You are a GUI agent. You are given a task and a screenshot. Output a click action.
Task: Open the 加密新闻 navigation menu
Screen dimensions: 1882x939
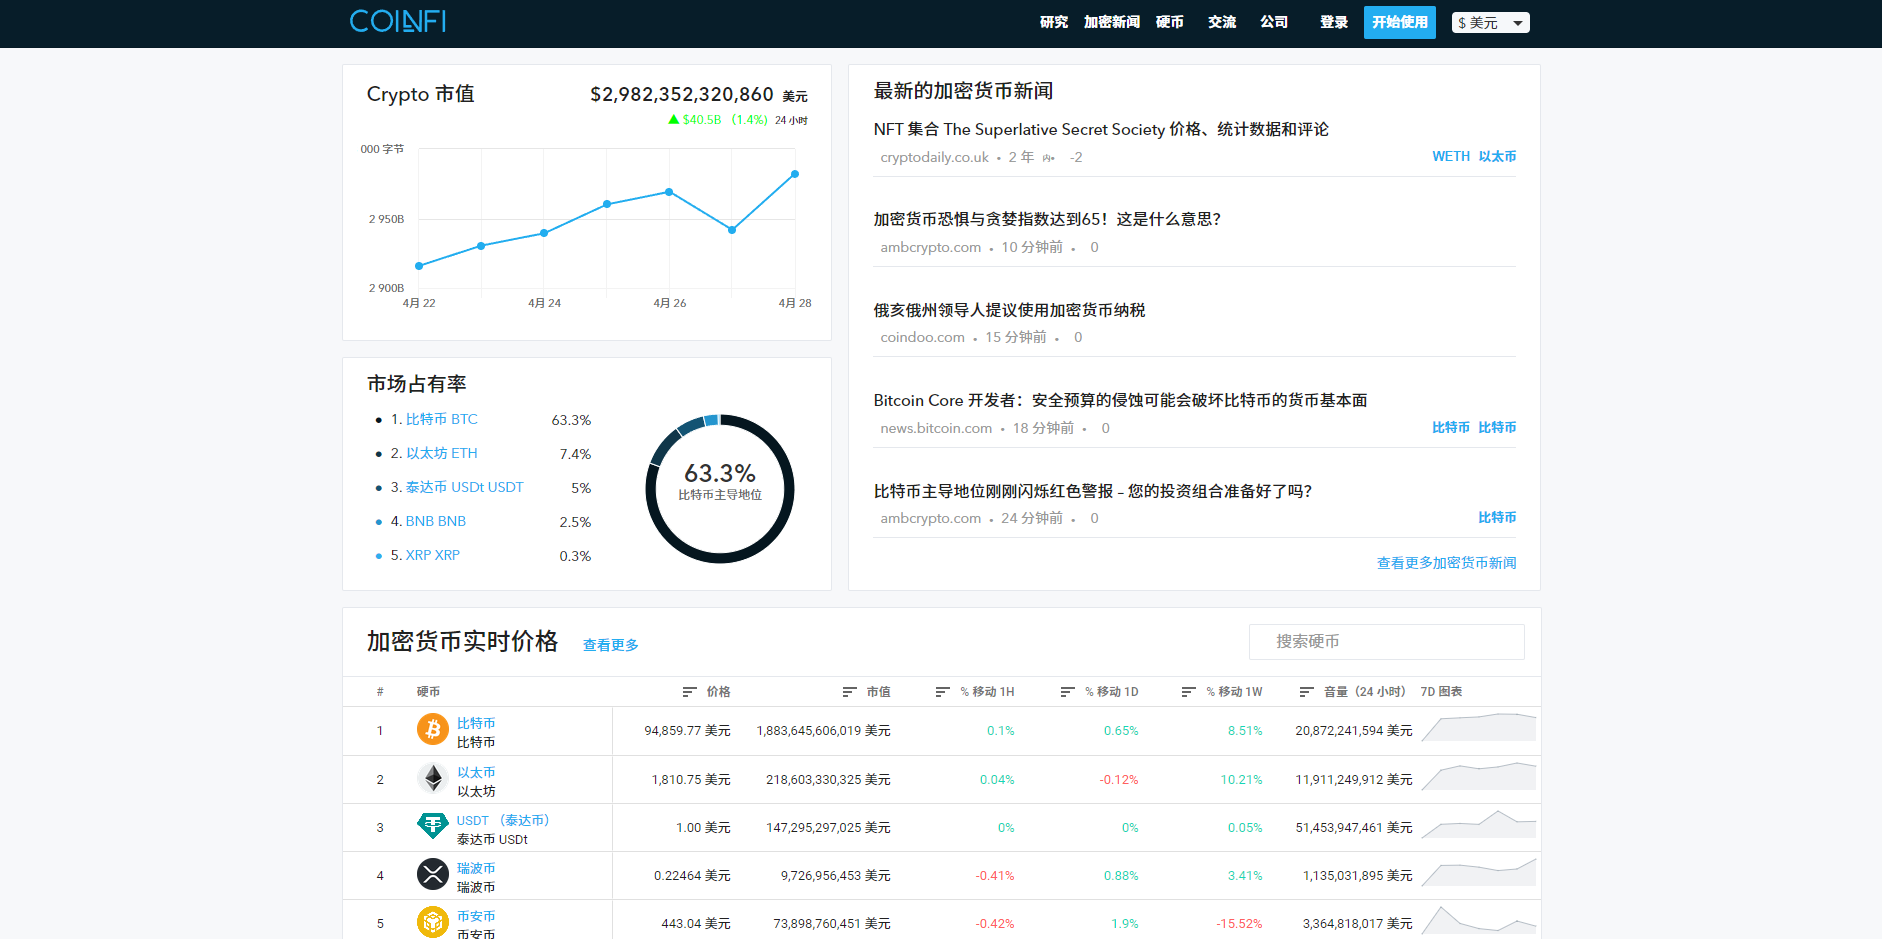(1110, 22)
